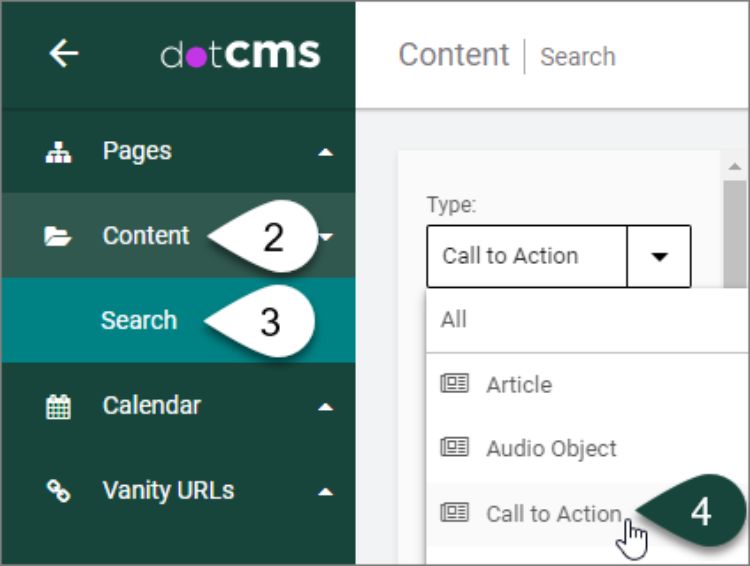Expand the Vanity URLs section arrow
This screenshot has width=750, height=566.
[323, 492]
